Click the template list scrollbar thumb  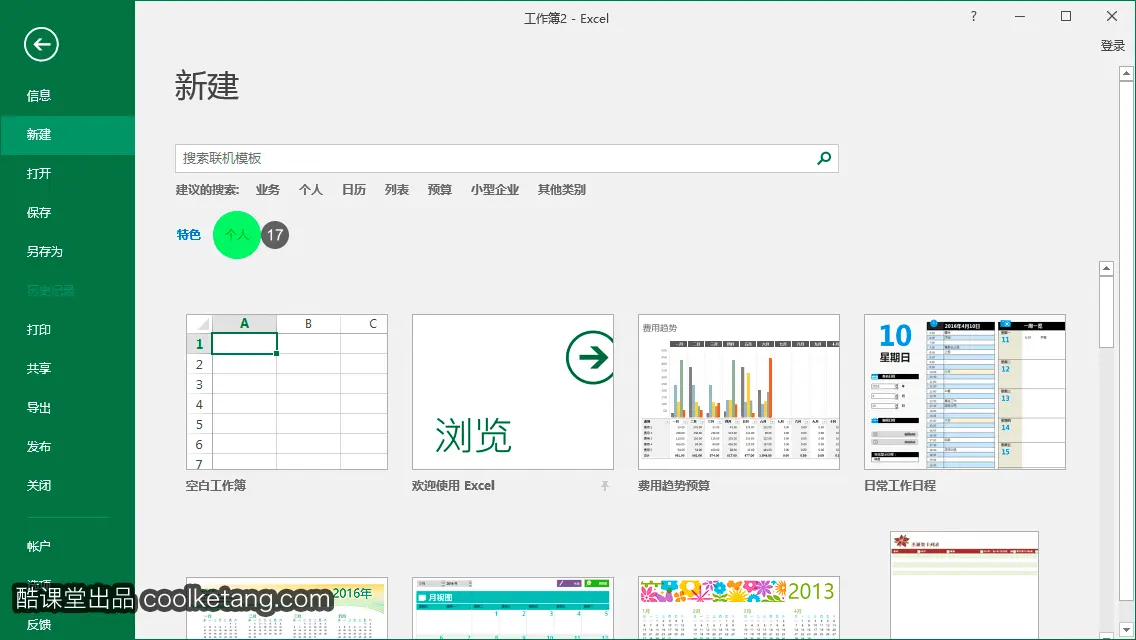[1106, 312]
